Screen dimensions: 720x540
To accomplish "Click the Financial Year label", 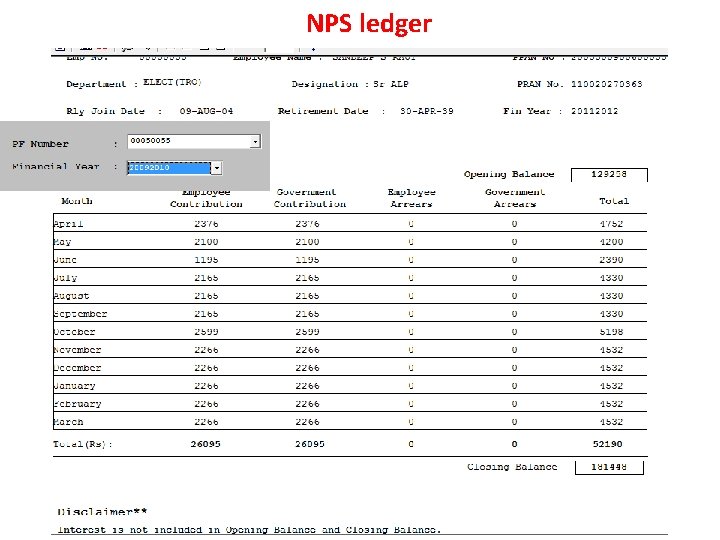I will pyautogui.click(x=56, y=166).
